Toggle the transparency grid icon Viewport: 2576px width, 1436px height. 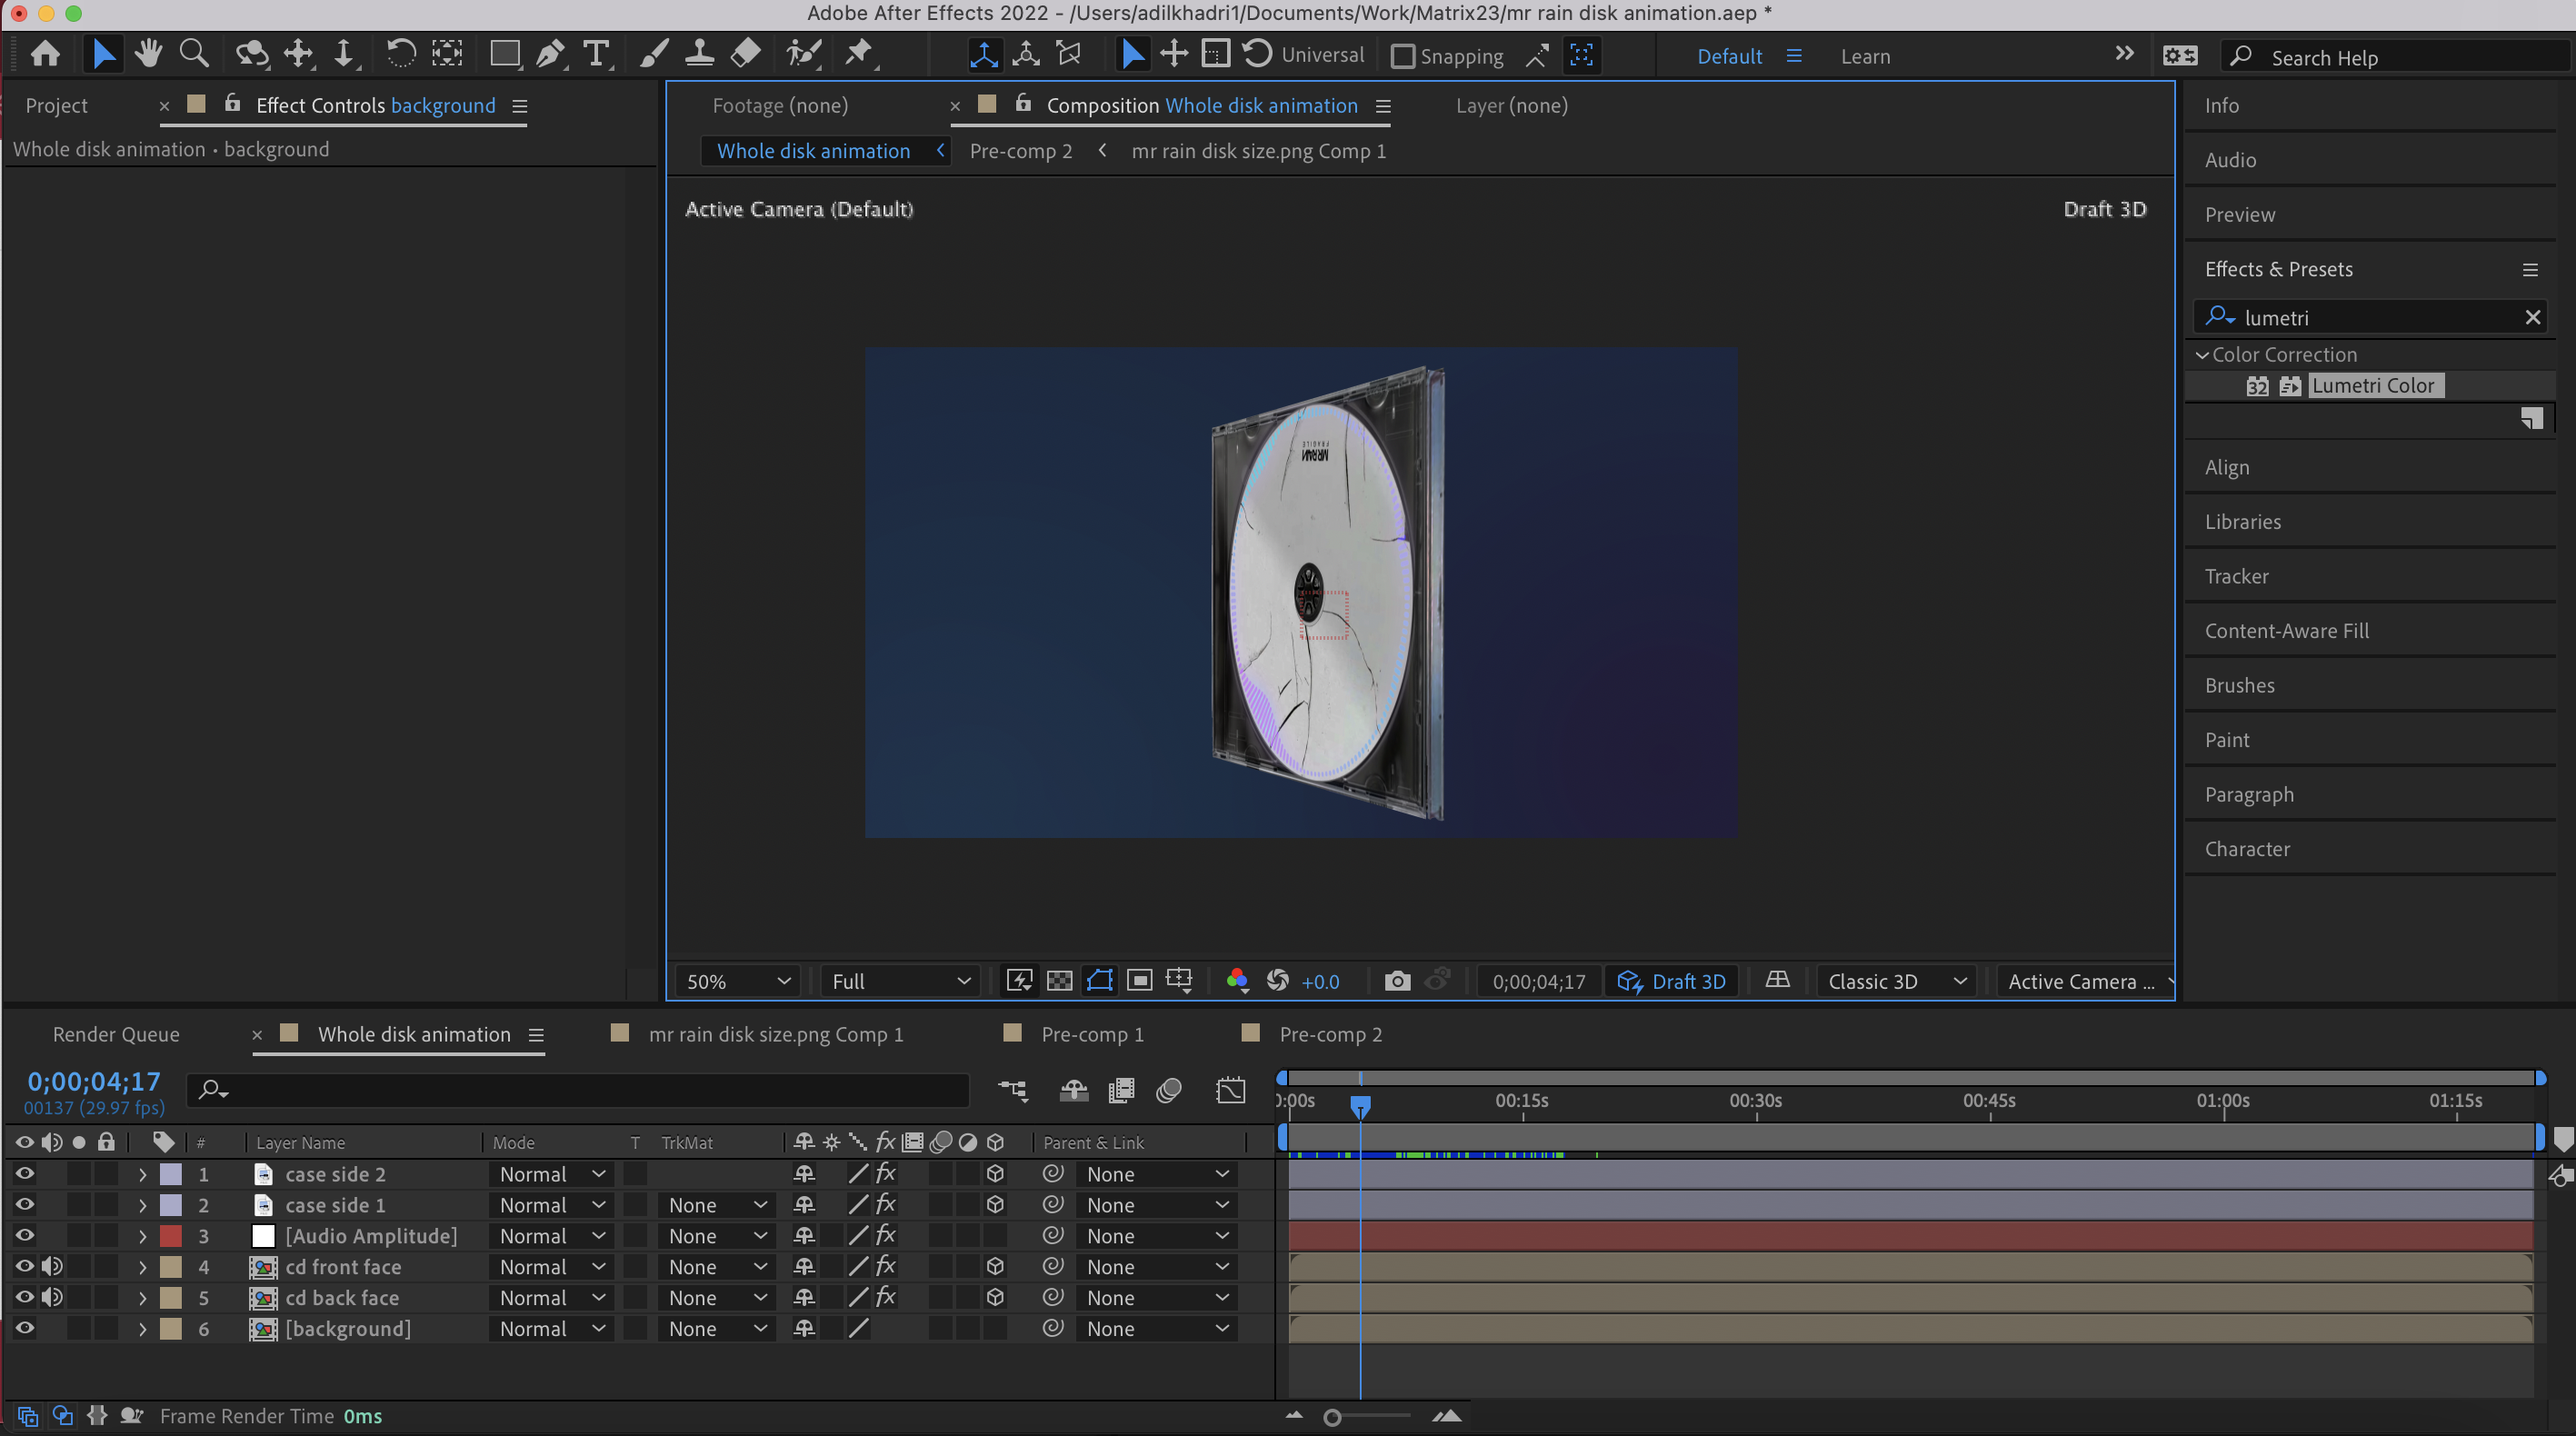tap(1059, 981)
